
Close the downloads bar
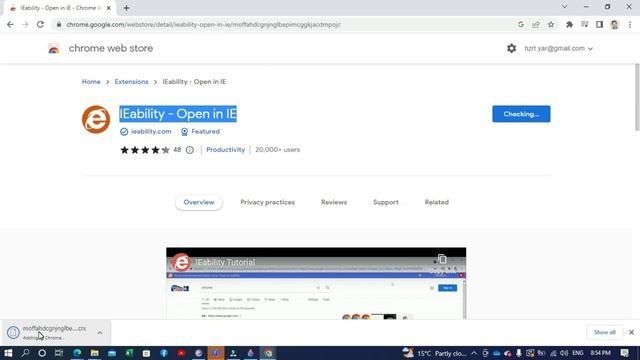point(631,332)
